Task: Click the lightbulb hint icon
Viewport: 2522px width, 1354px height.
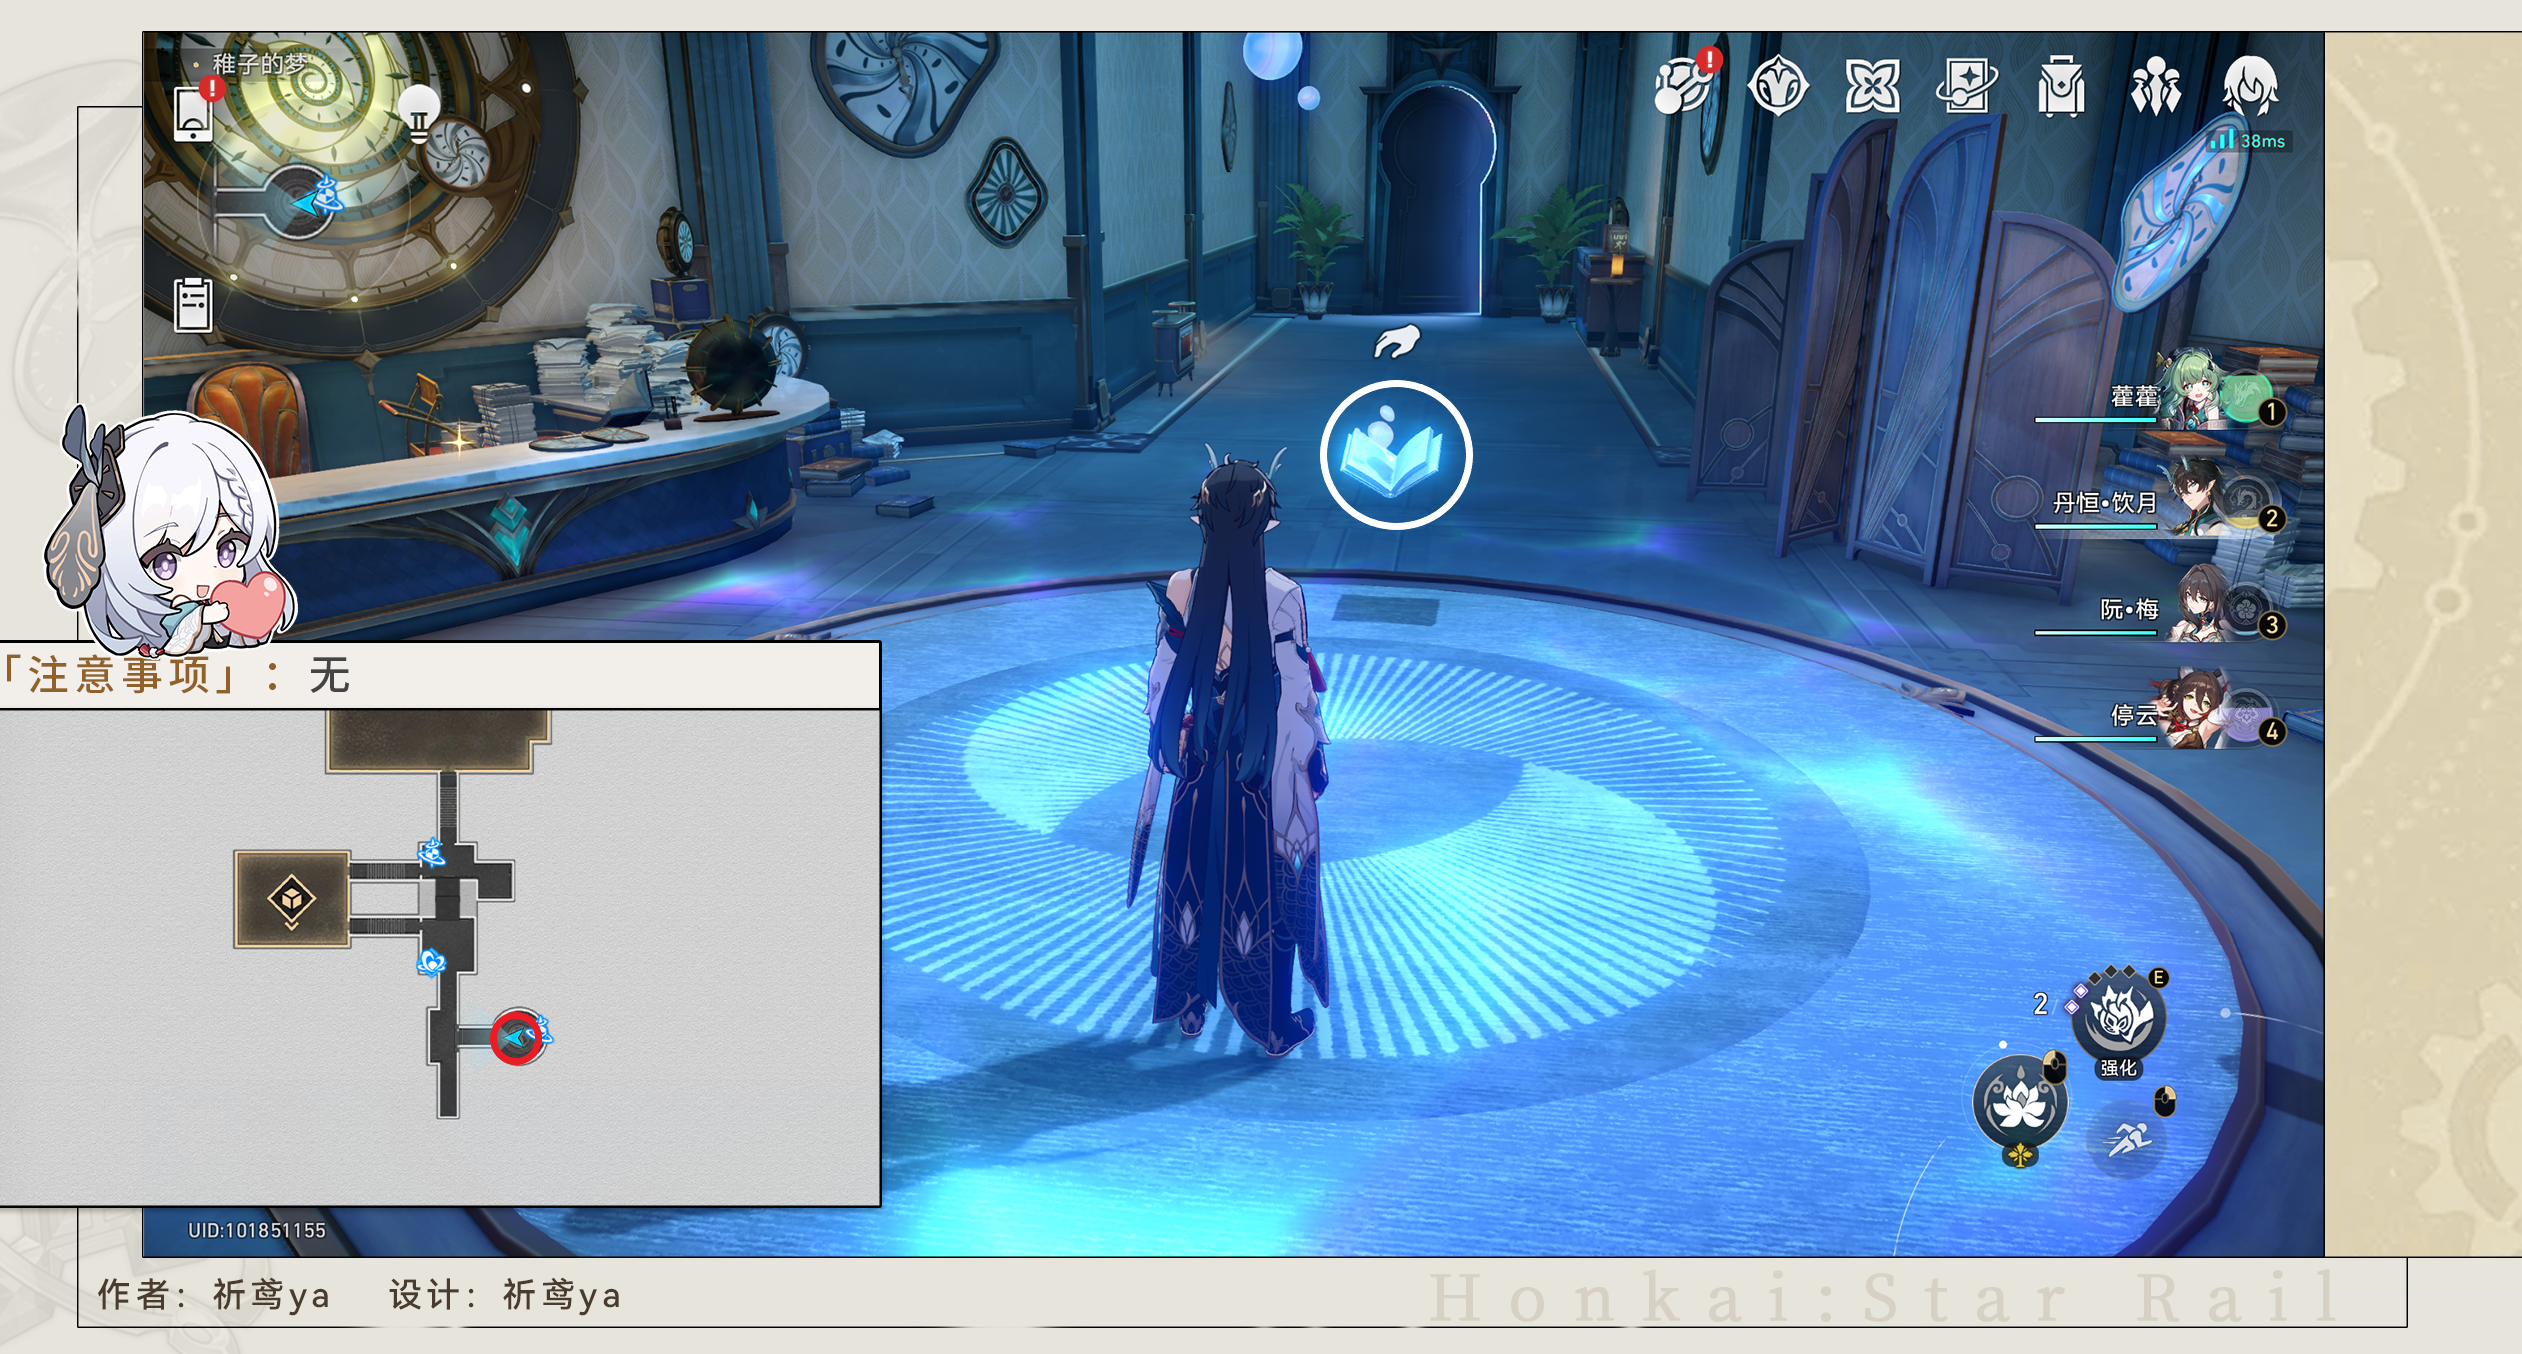Action: pos(419,113)
